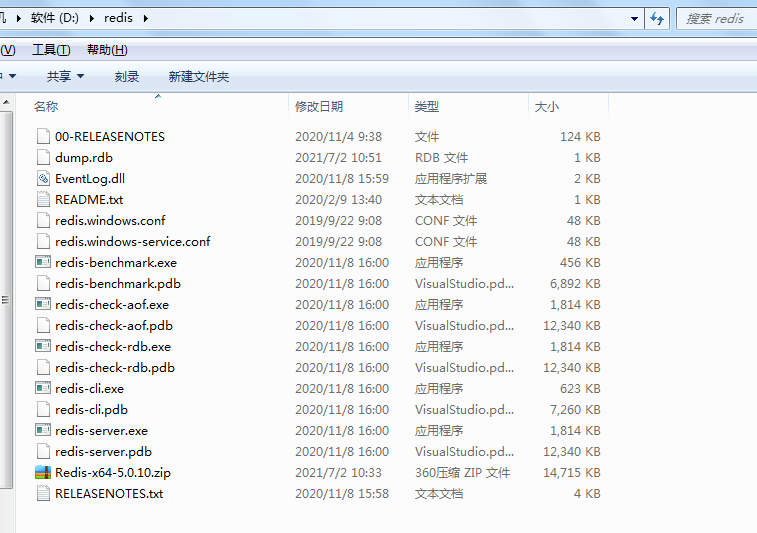Select the EventLog.dll file icon
This screenshot has height=533, width=757.
point(43,179)
